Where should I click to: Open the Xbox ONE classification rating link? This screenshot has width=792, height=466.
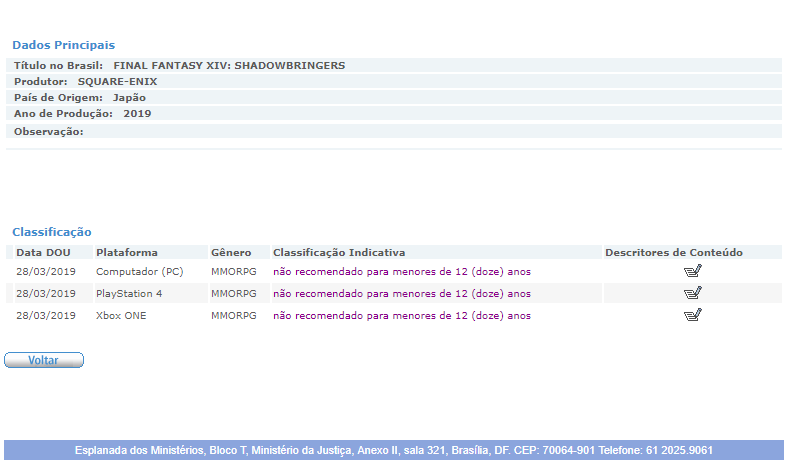click(402, 316)
